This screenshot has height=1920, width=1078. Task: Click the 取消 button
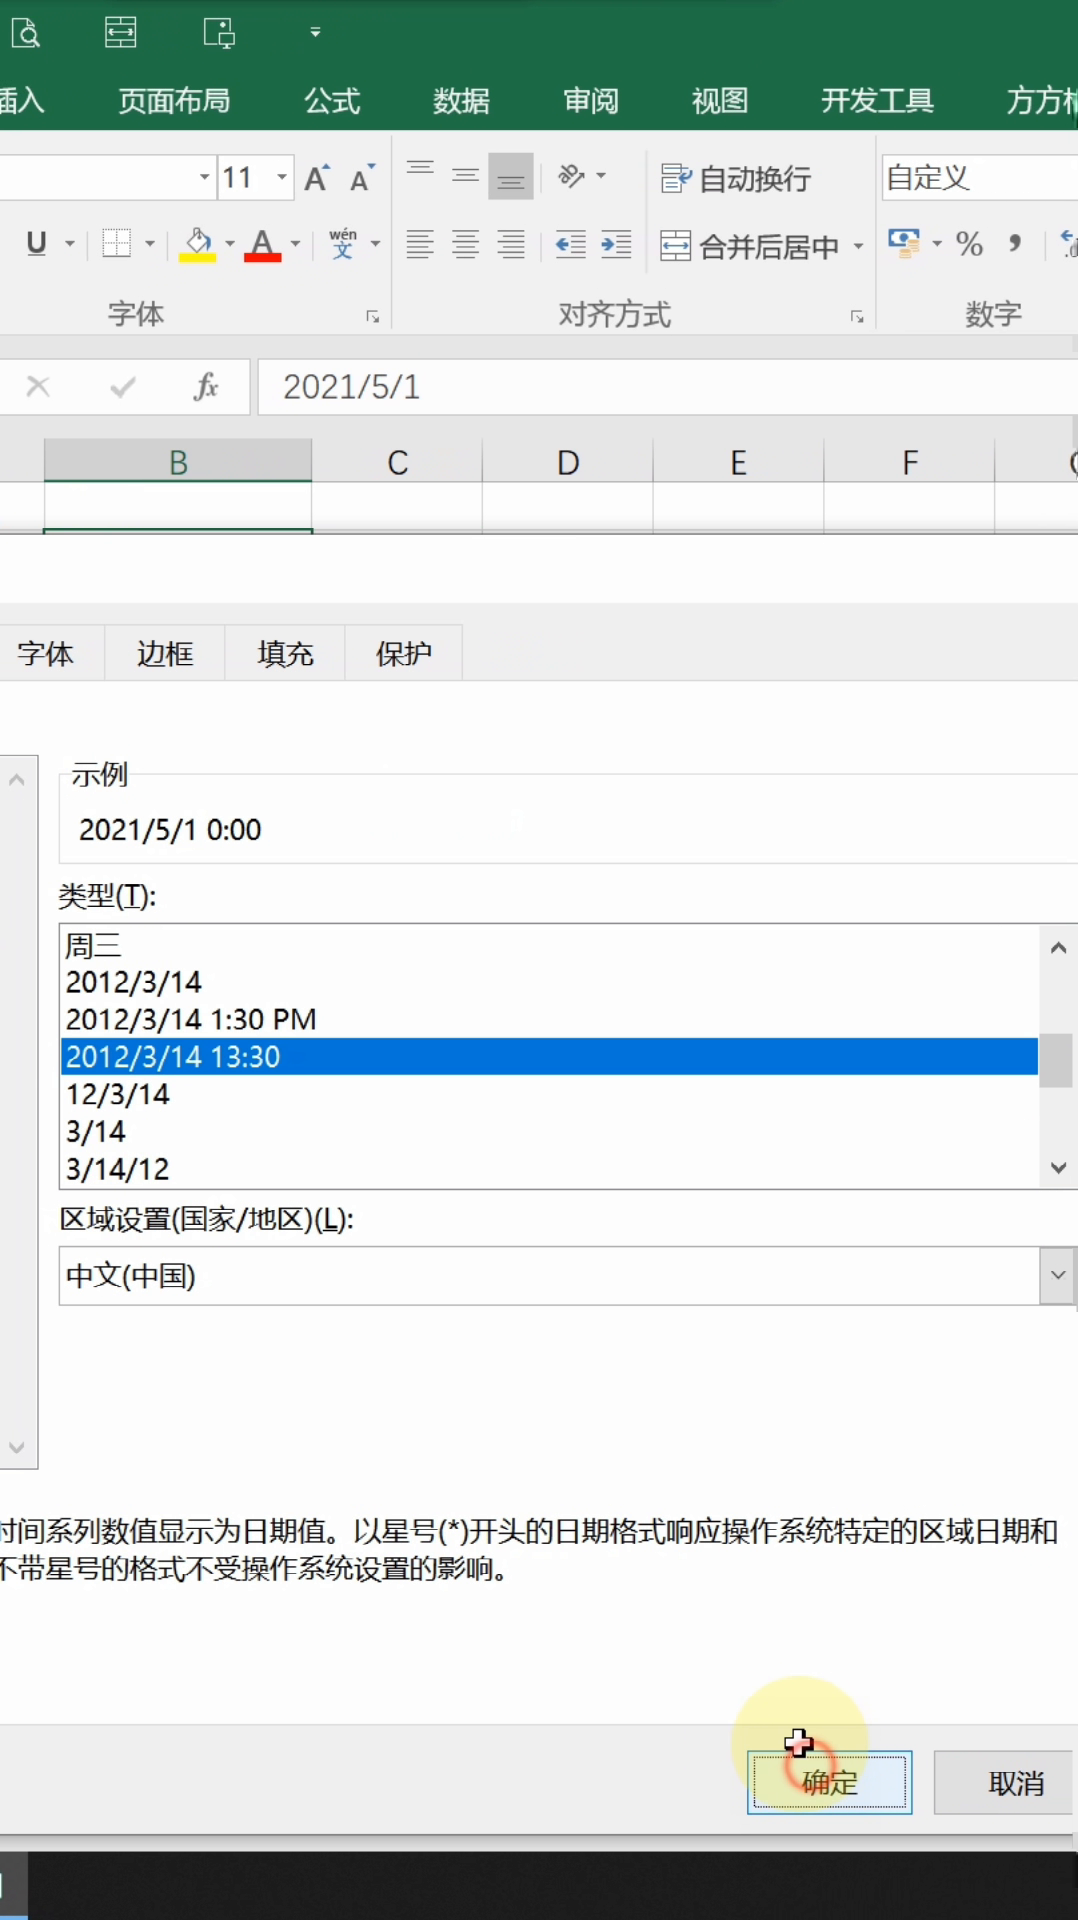click(1006, 1782)
